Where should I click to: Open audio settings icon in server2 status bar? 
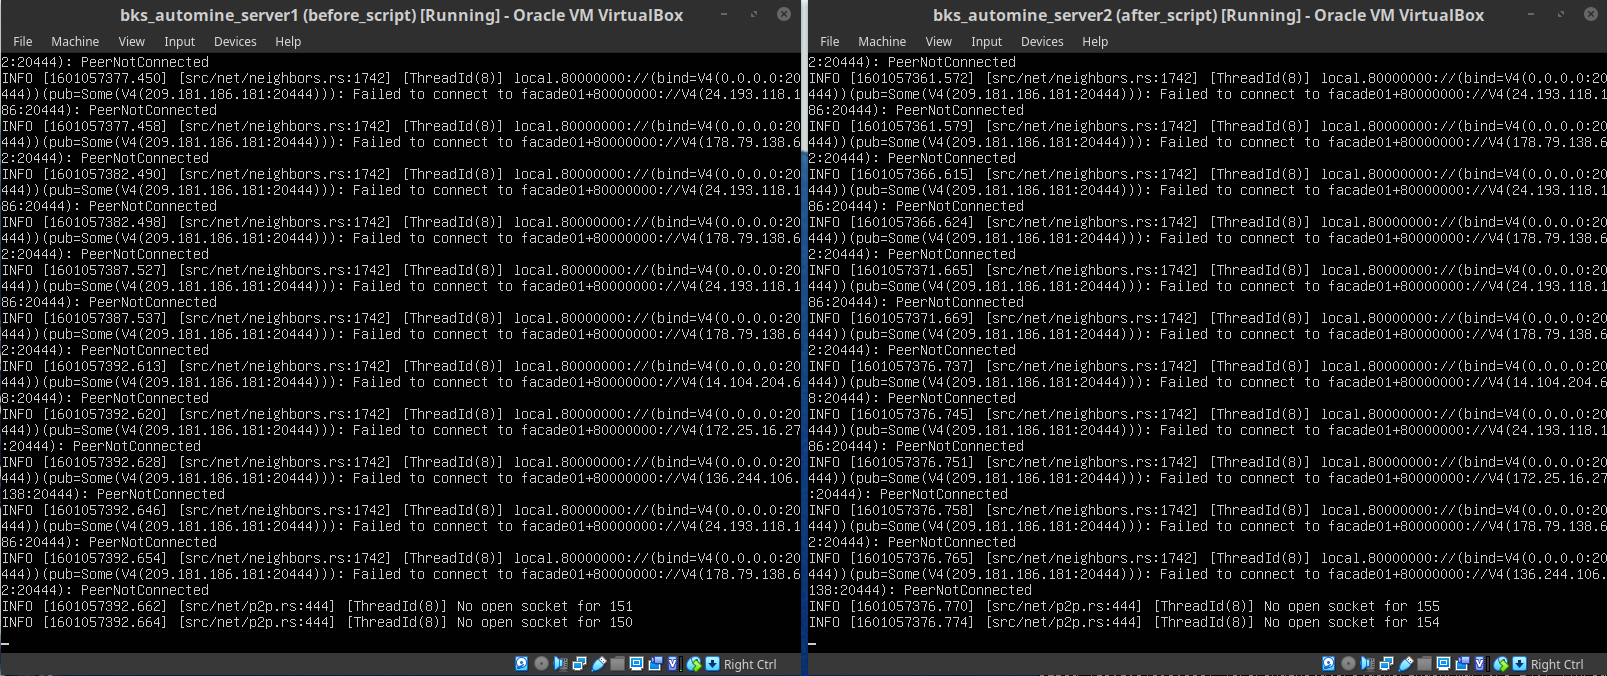[x=1367, y=663]
